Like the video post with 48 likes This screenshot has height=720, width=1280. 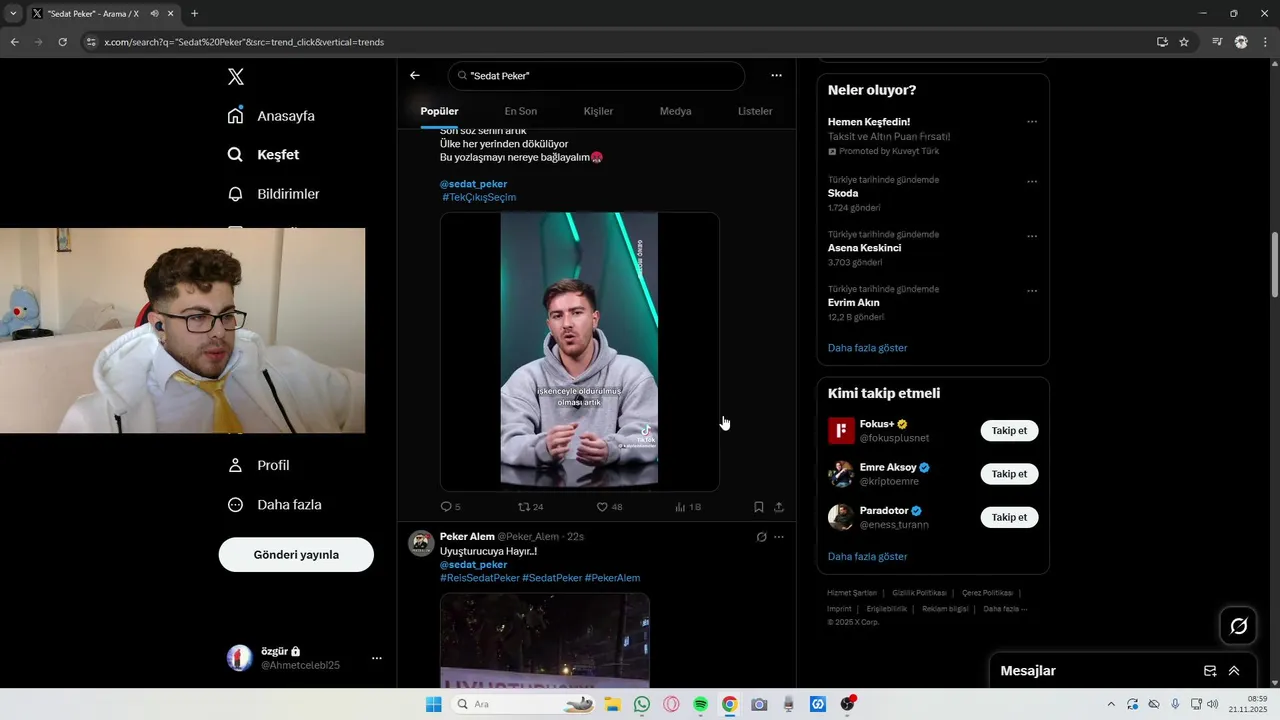point(609,507)
